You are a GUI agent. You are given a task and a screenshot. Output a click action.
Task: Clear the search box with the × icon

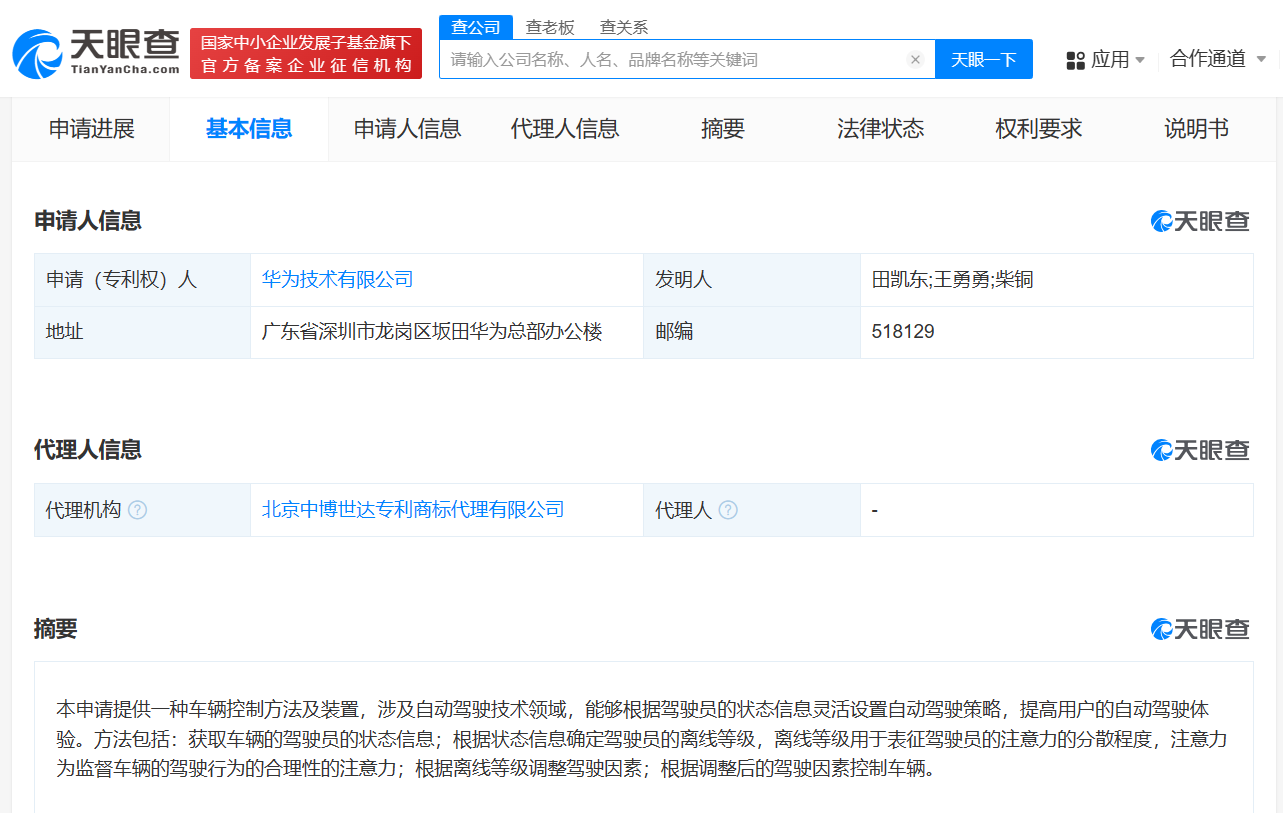pyautogui.click(x=915, y=59)
